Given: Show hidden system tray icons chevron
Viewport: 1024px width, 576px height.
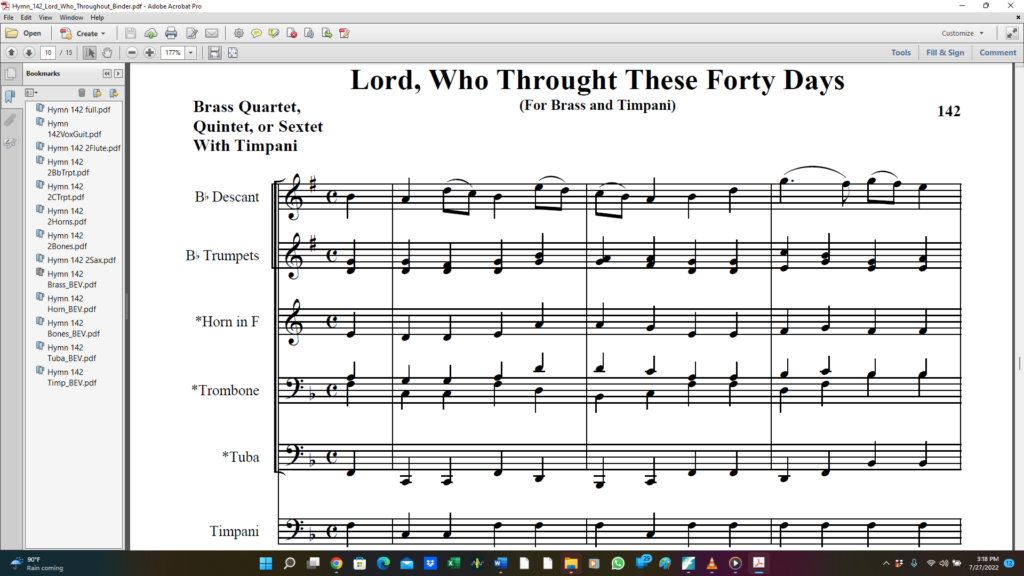Looking at the screenshot, I should click(x=886, y=563).
